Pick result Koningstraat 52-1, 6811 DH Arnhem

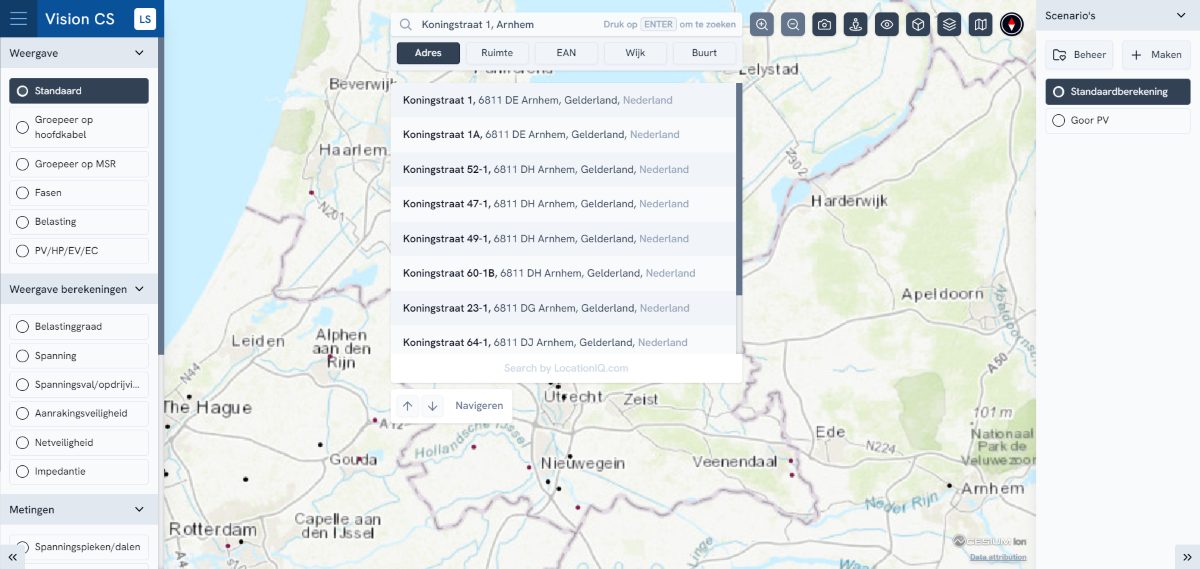click(x=564, y=170)
